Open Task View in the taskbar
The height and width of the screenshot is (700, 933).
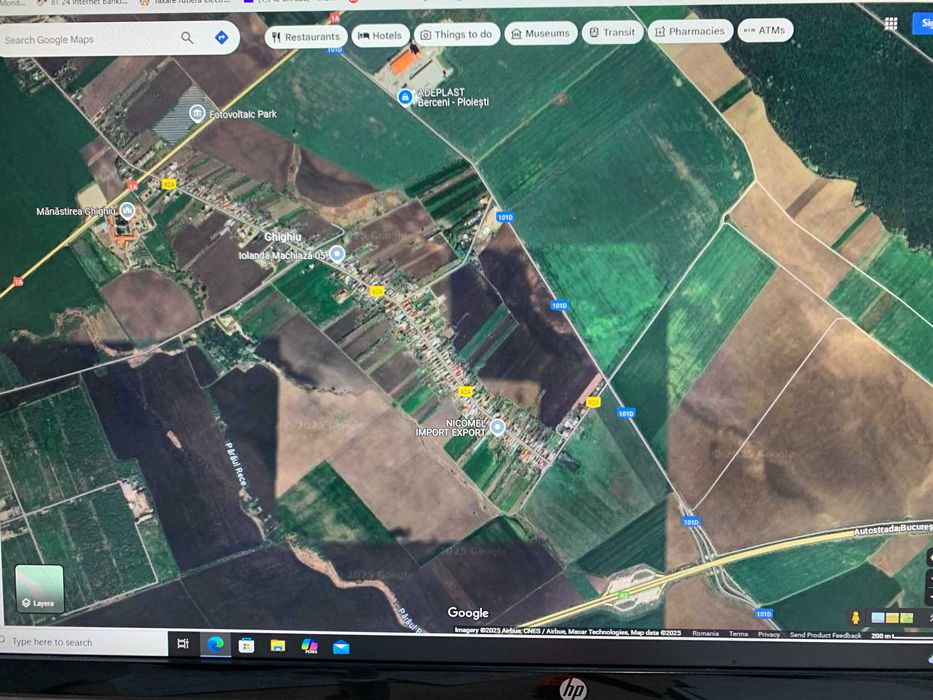(x=183, y=643)
